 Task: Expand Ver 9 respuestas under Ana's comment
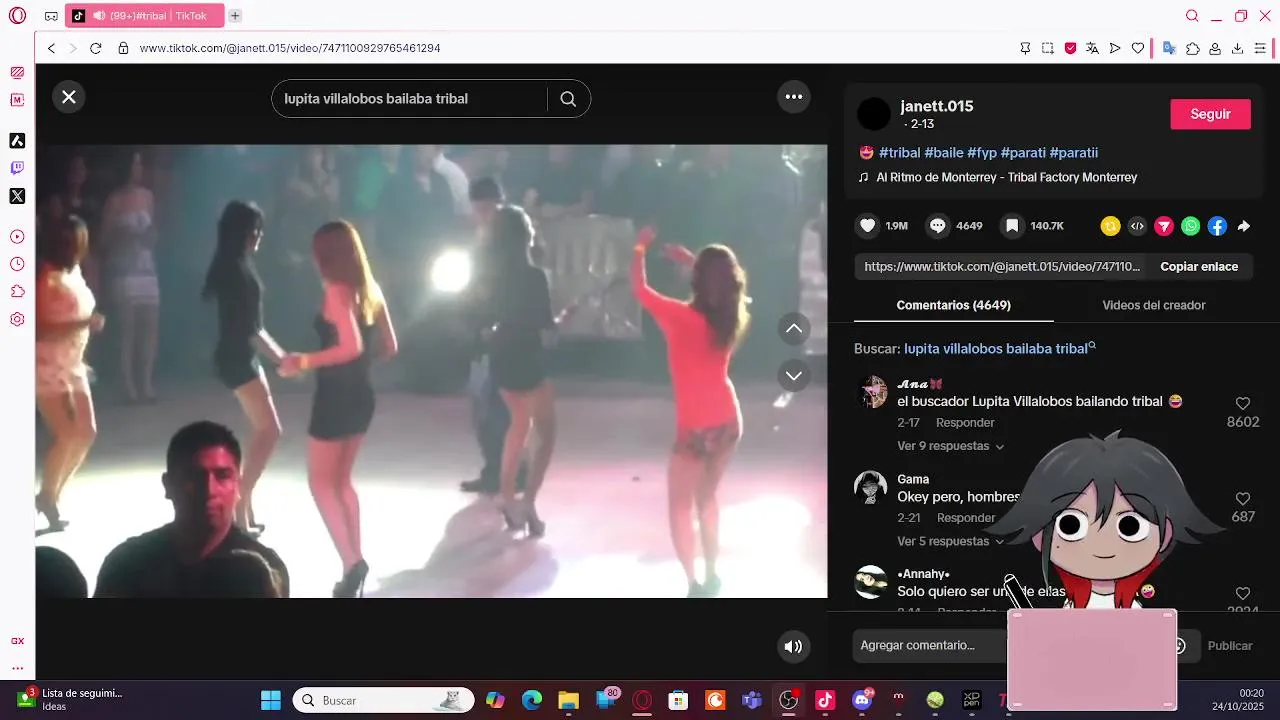pyautogui.click(x=950, y=446)
